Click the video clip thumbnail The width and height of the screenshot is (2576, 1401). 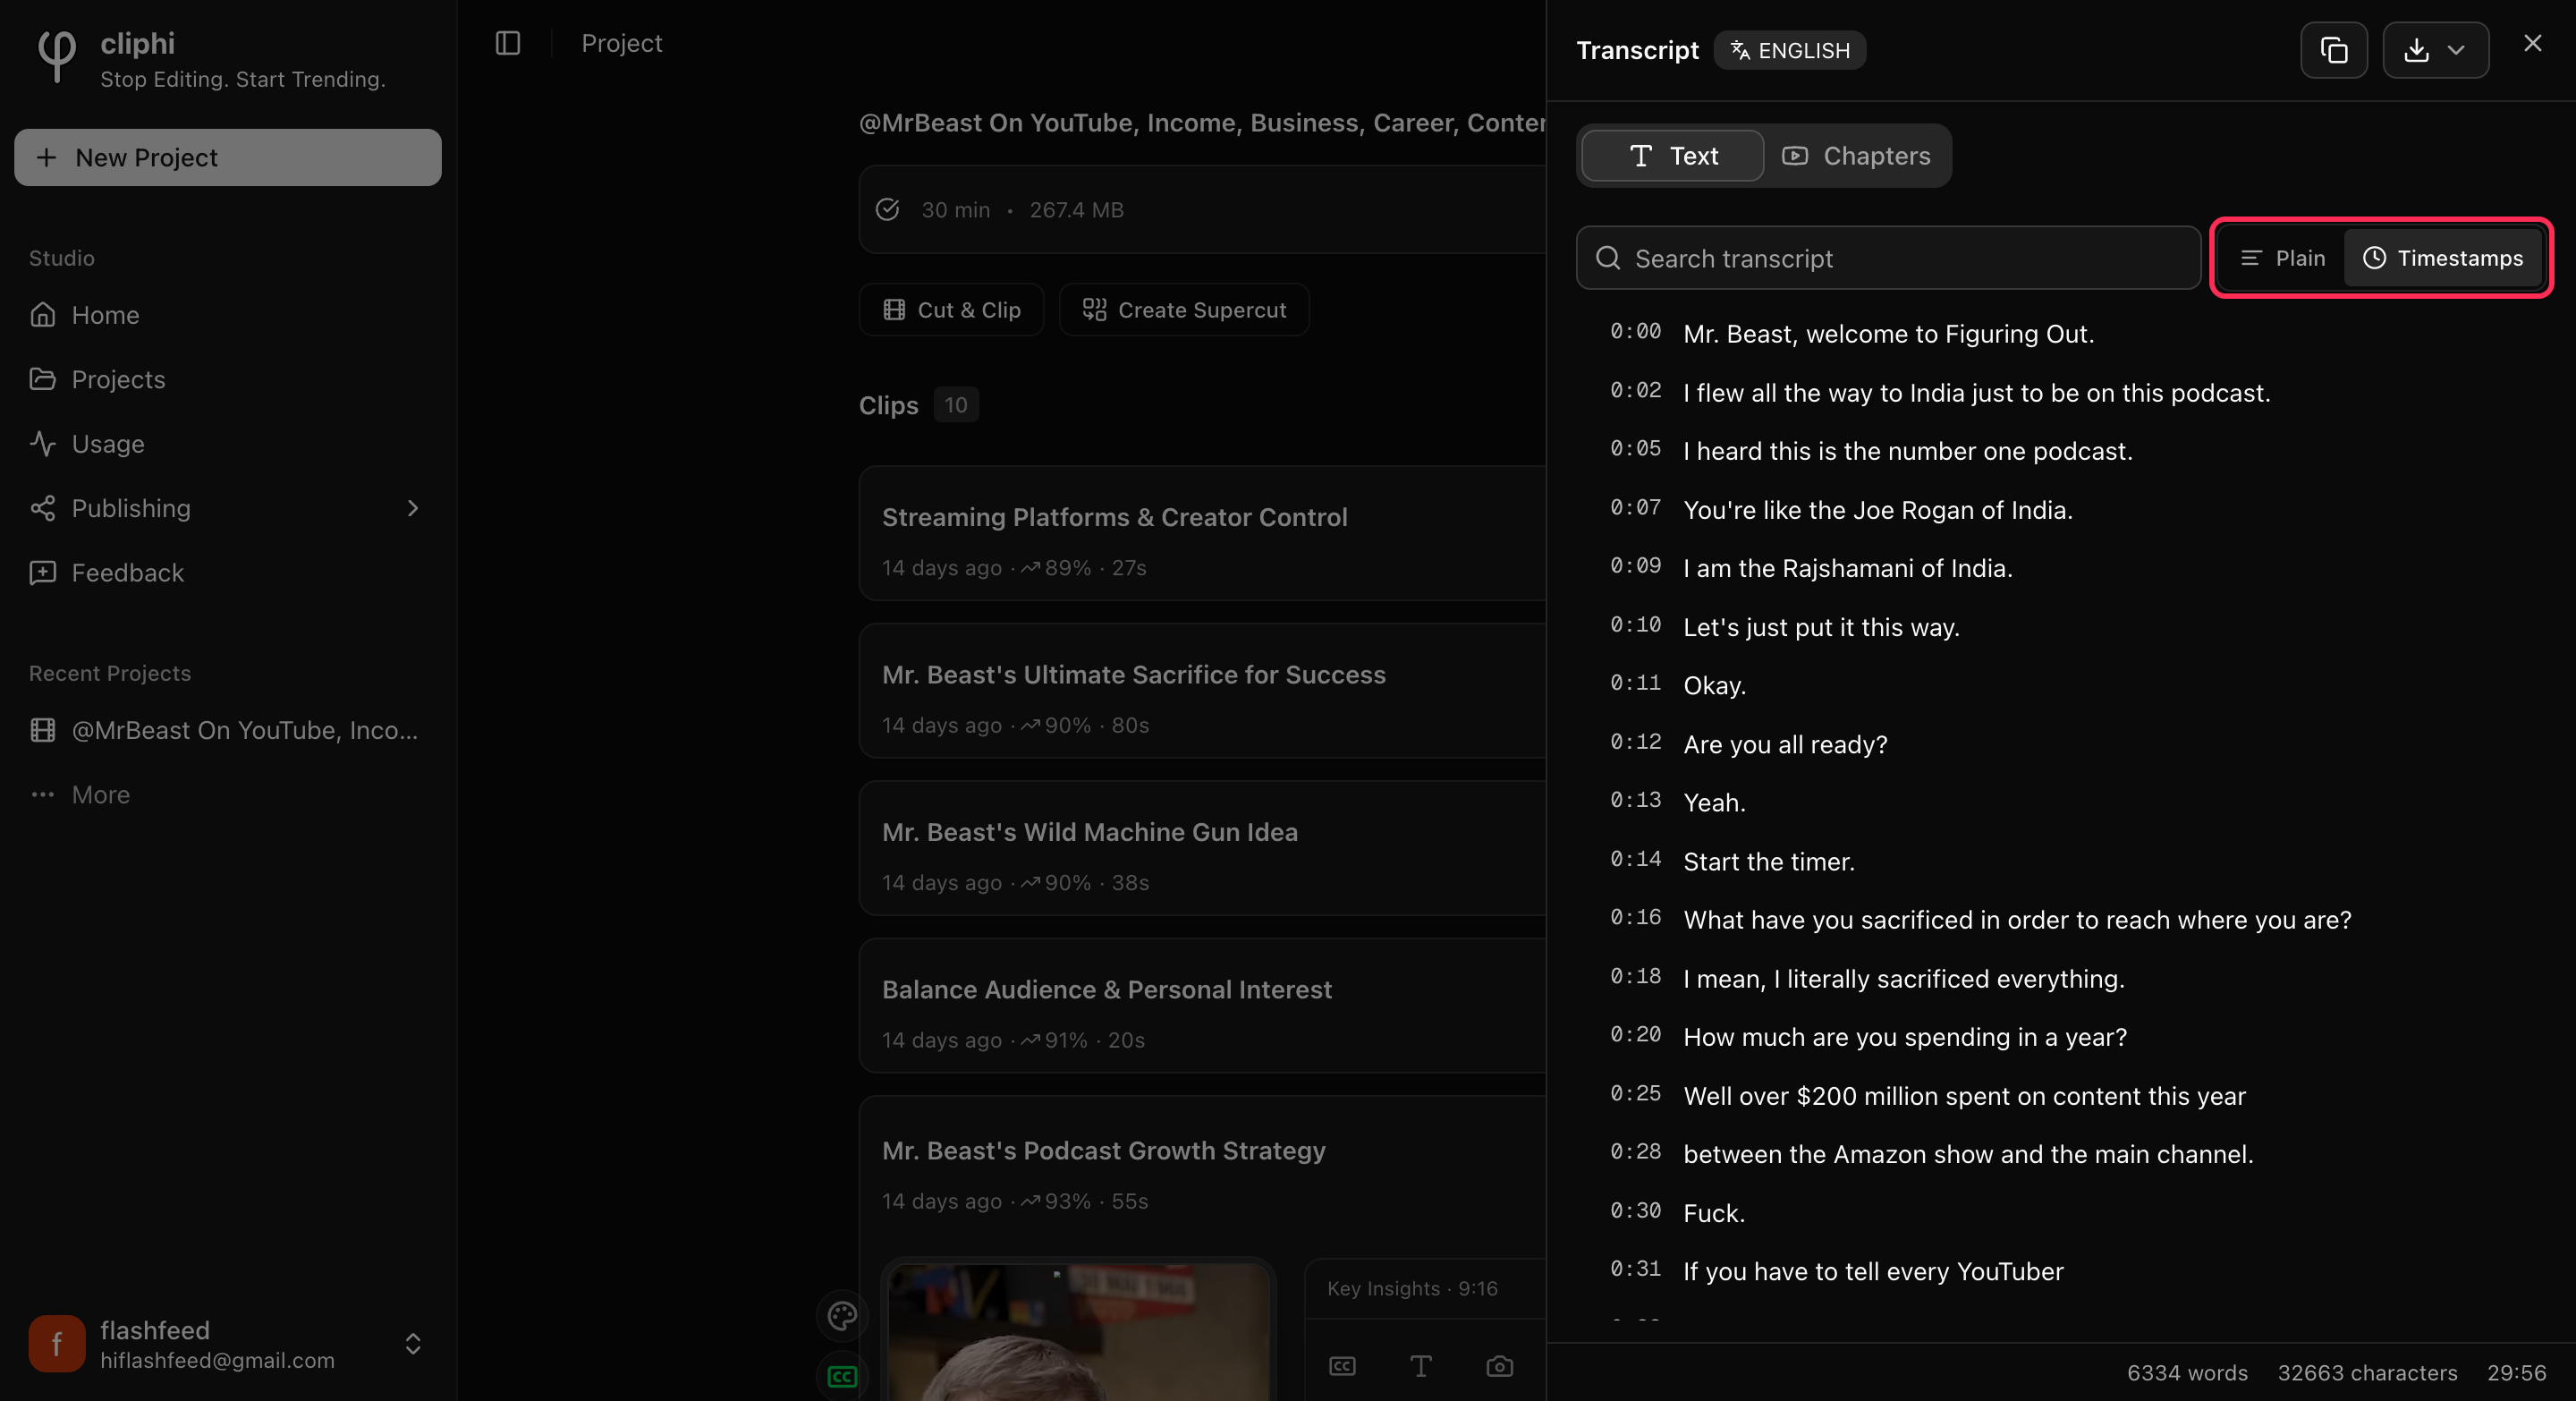1078,1331
